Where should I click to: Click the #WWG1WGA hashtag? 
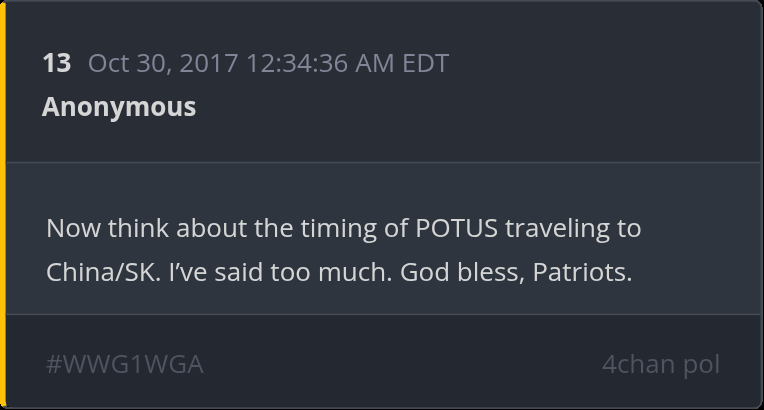(x=125, y=364)
